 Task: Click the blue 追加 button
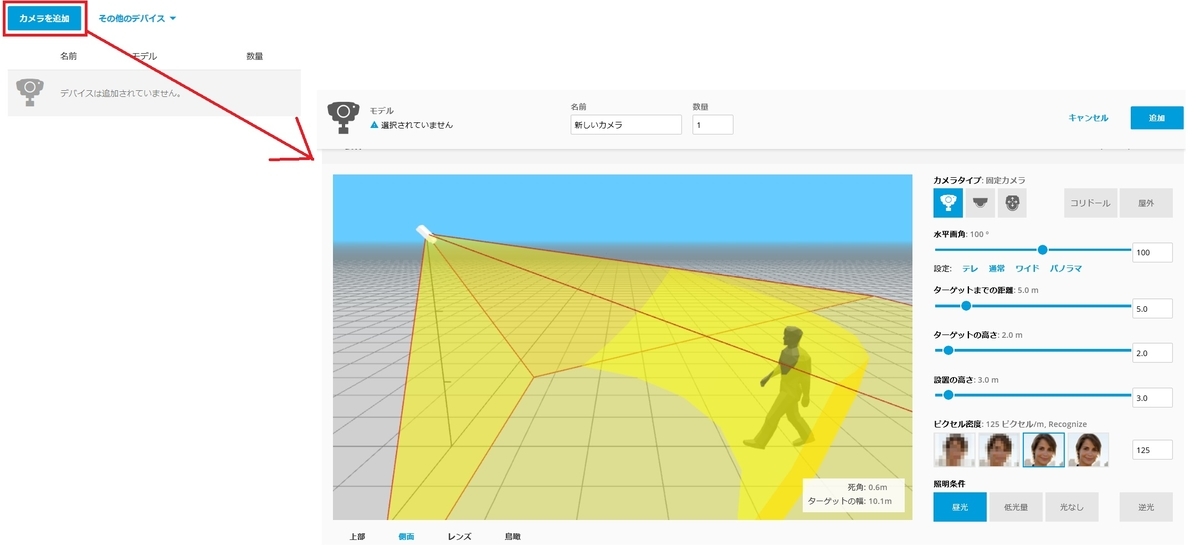[x=1157, y=118]
